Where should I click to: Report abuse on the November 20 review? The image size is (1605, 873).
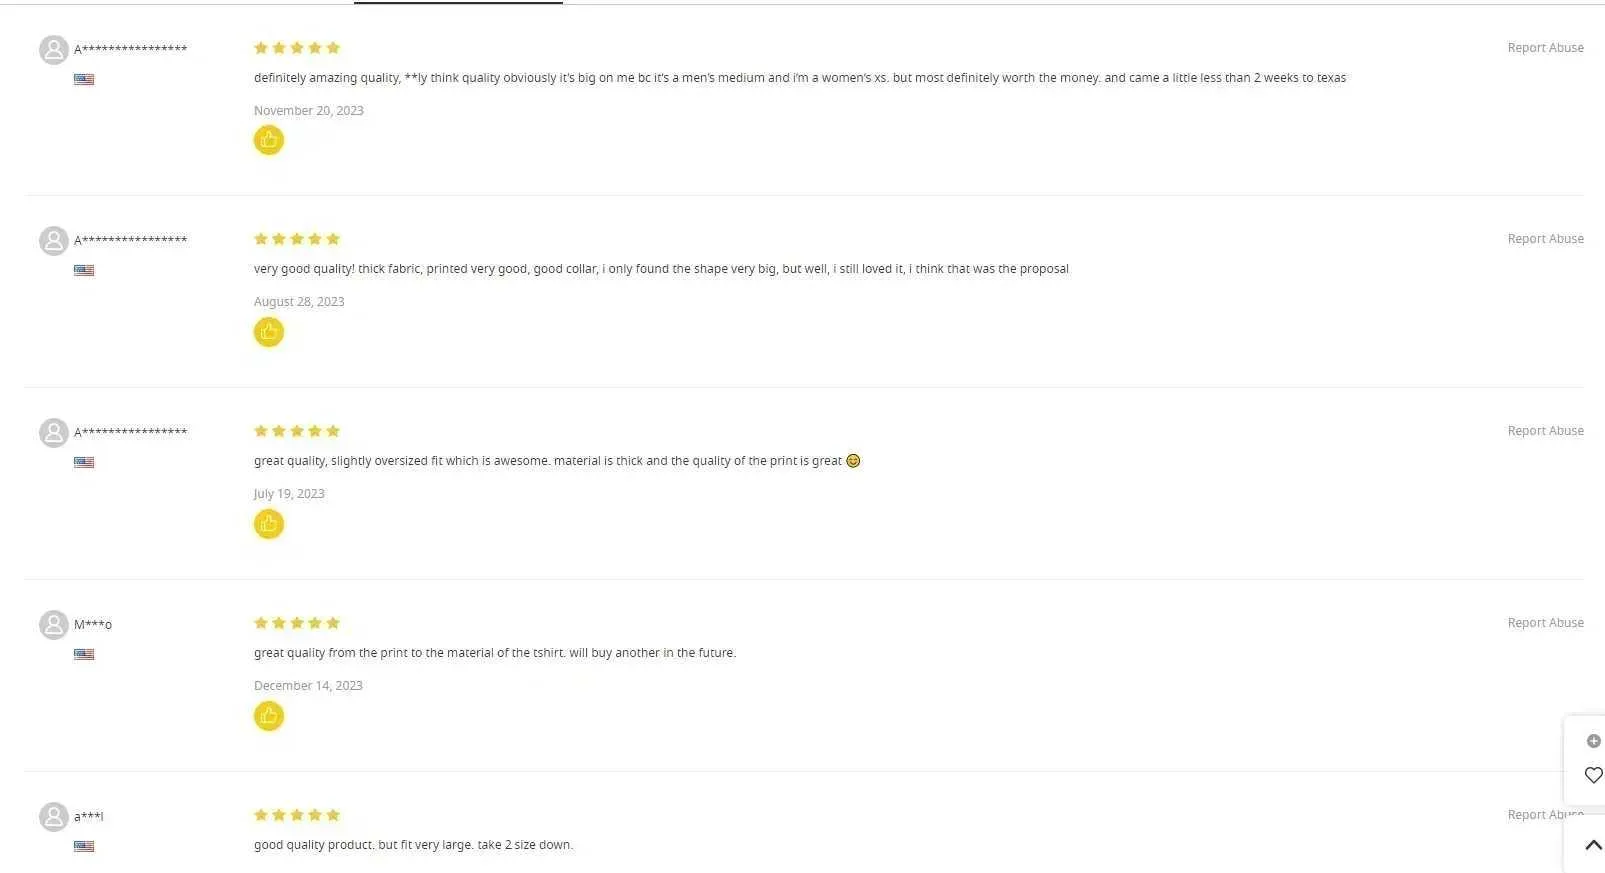point(1545,48)
